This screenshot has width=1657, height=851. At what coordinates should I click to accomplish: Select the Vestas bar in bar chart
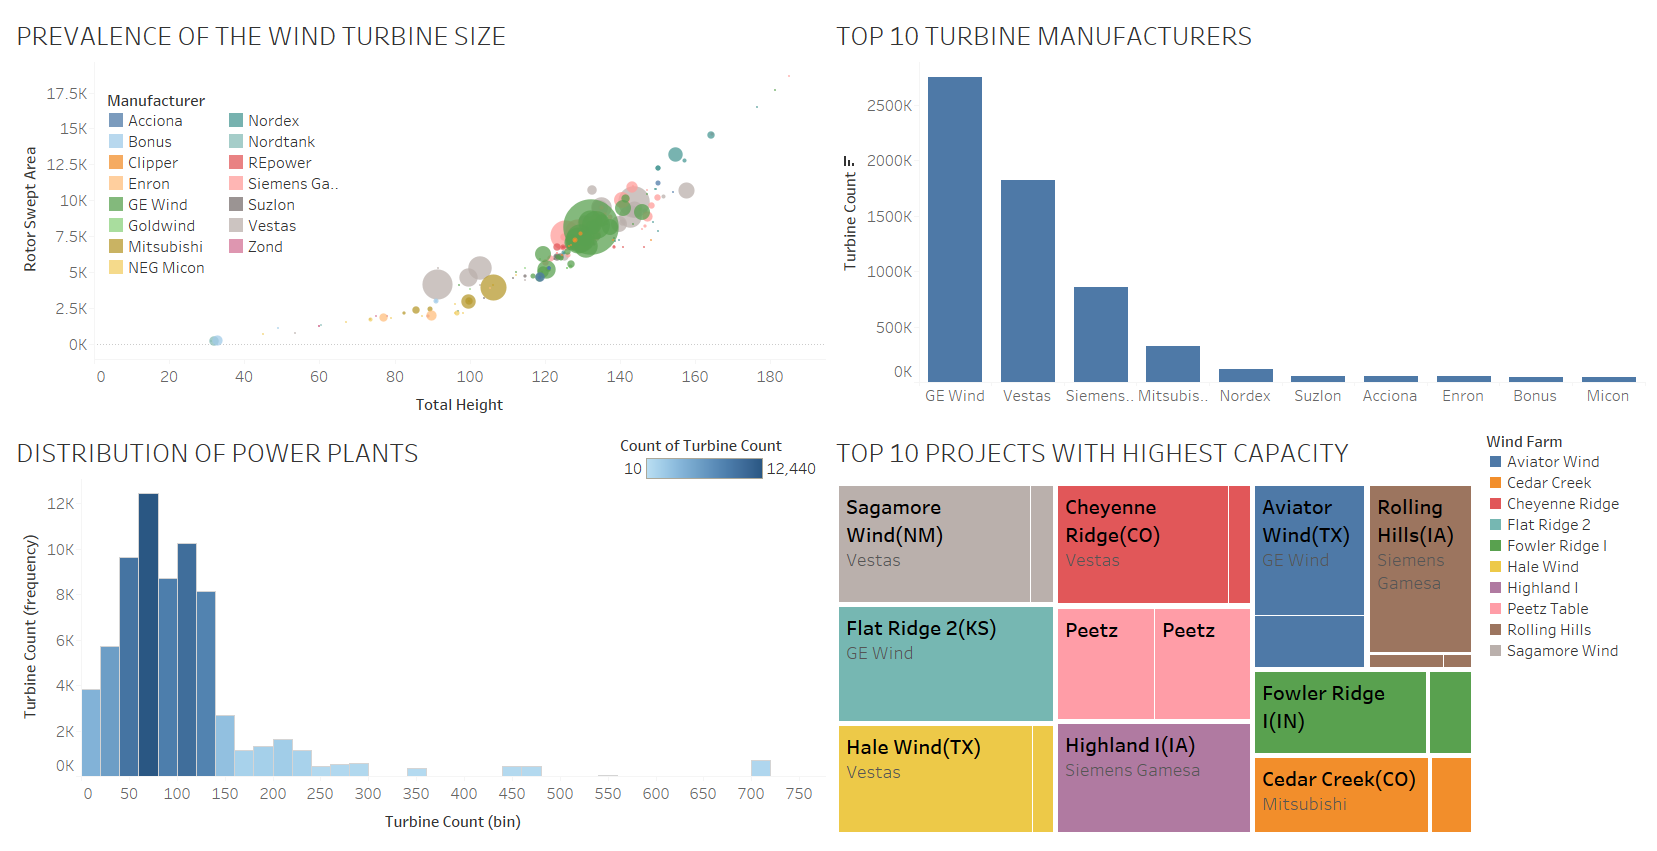[x=1028, y=281]
